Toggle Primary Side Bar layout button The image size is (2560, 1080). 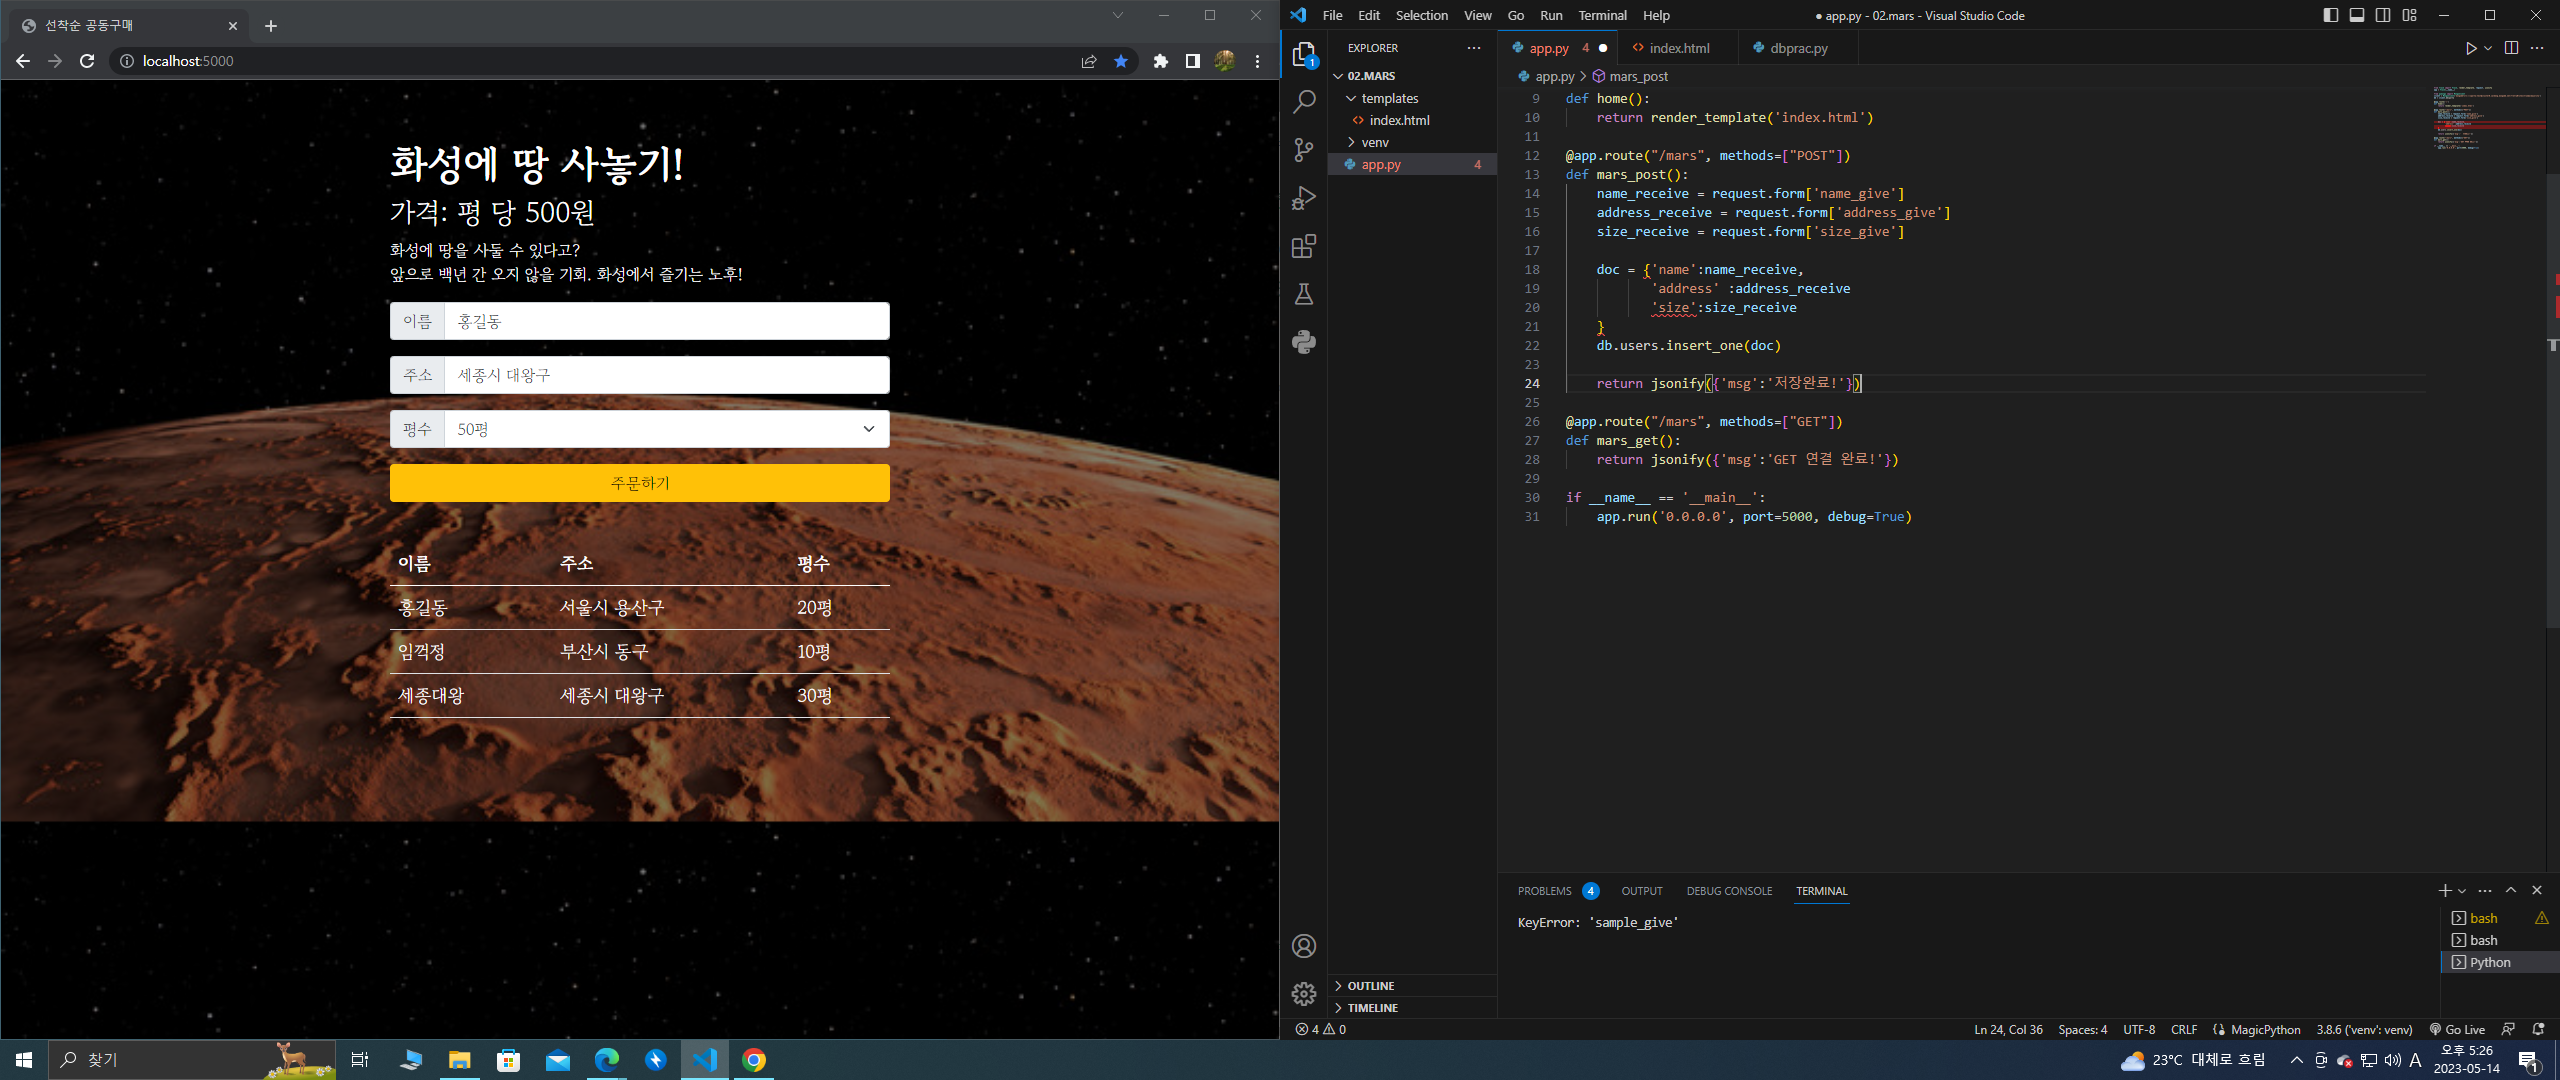coord(2331,15)
